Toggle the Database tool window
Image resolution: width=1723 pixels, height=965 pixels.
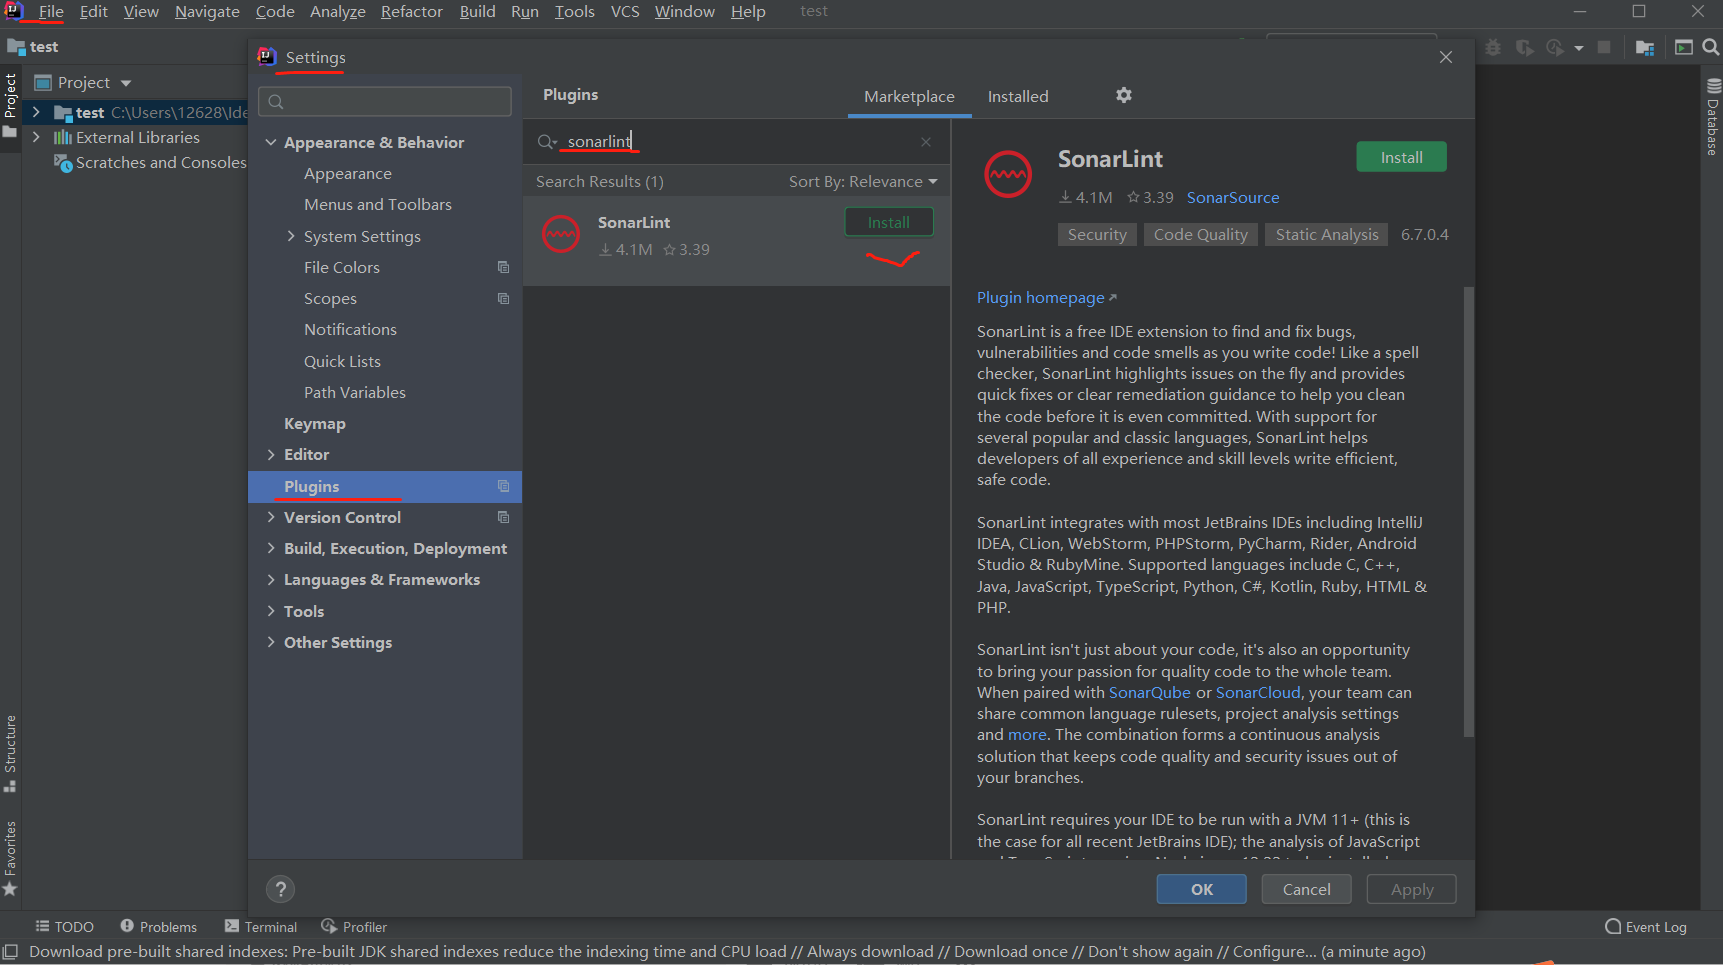tap(1712, 120)
